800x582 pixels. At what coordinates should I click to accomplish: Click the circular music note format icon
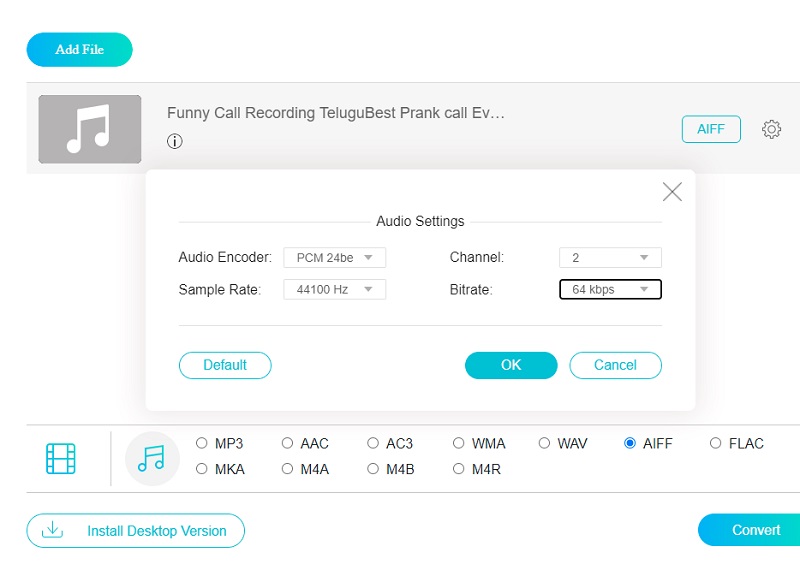click(x=151, y=456)
